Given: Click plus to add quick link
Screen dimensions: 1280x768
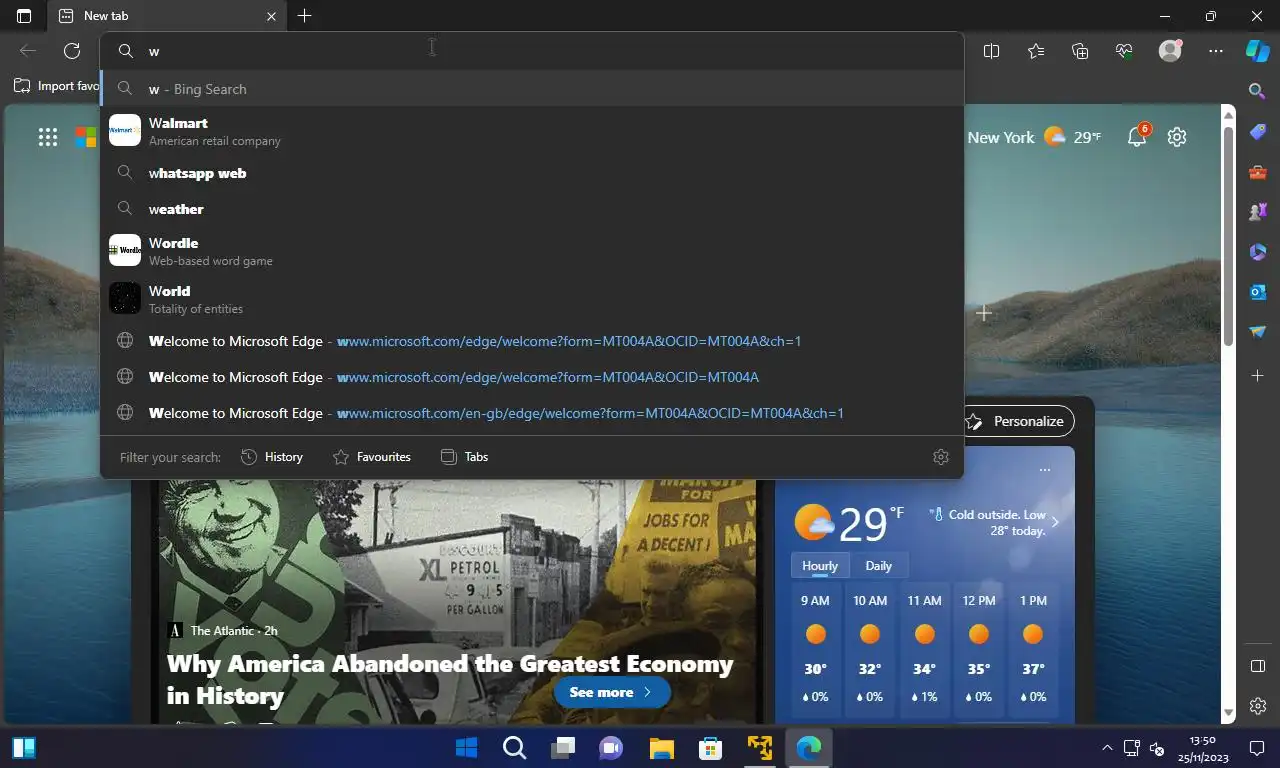Looking at the screenshot, I should tap(984, 313).
